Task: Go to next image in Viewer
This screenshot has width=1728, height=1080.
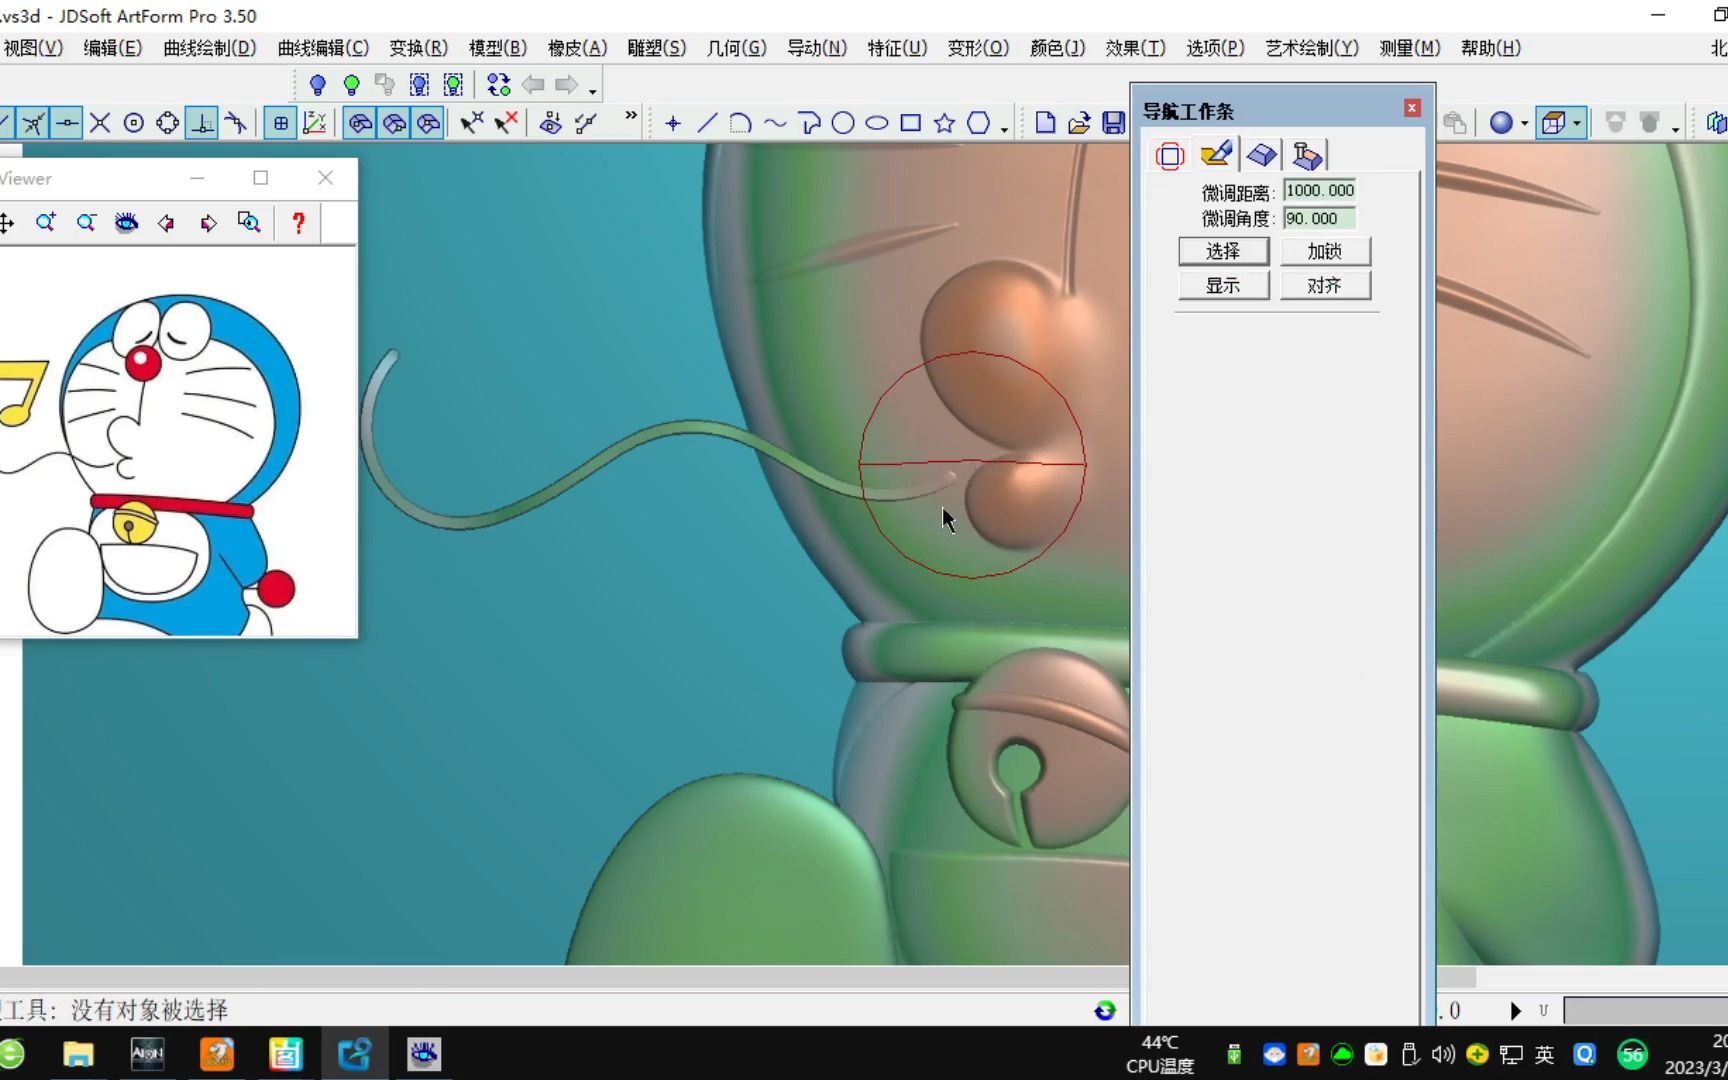Action: [208, 222]
